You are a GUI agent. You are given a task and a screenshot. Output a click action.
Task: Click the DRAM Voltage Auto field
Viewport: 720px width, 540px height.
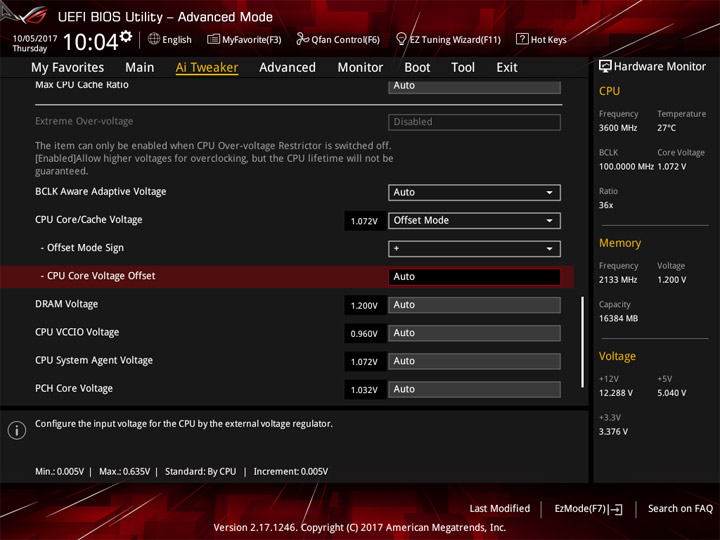pos(474,305)
